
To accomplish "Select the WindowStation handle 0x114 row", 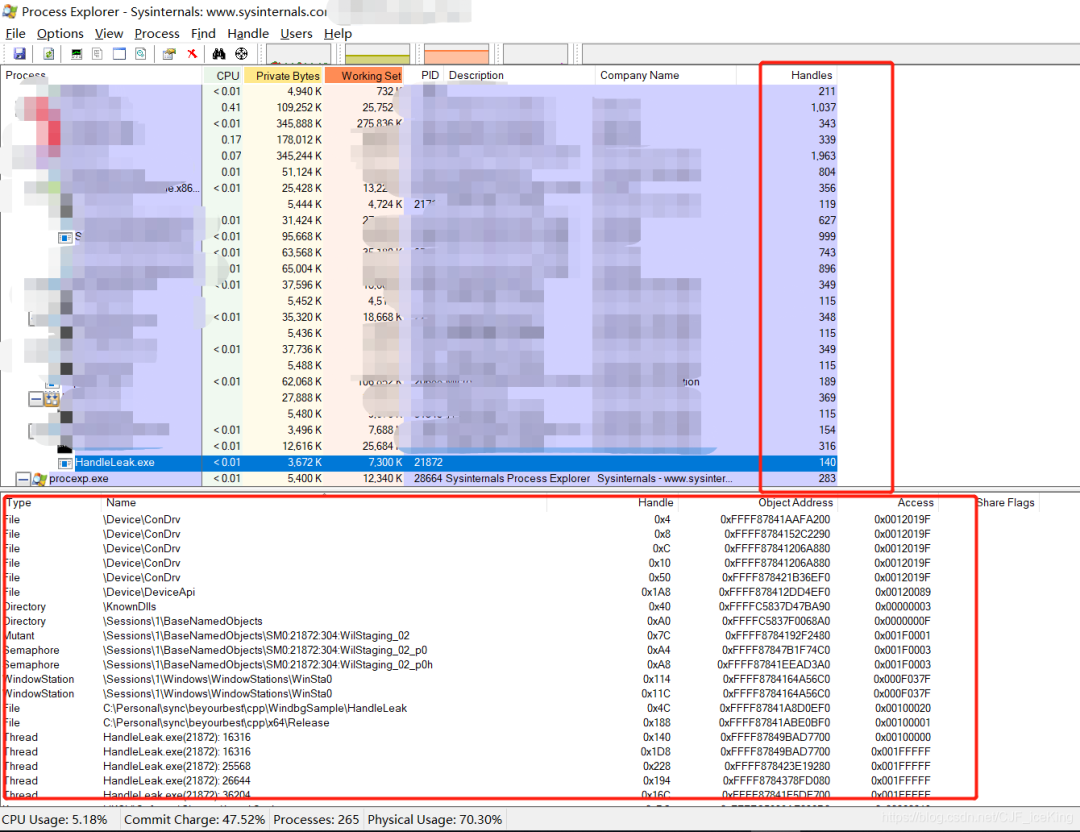I will coord(471,679).
